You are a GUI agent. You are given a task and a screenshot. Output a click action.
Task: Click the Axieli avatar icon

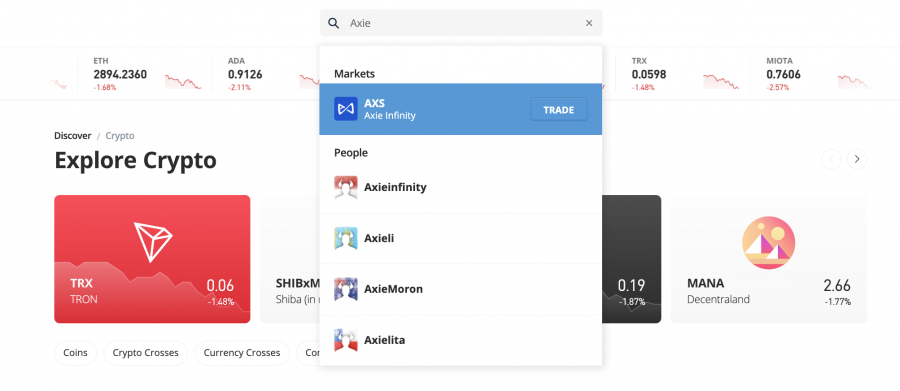pyautogui.click(x=346, y=238)
